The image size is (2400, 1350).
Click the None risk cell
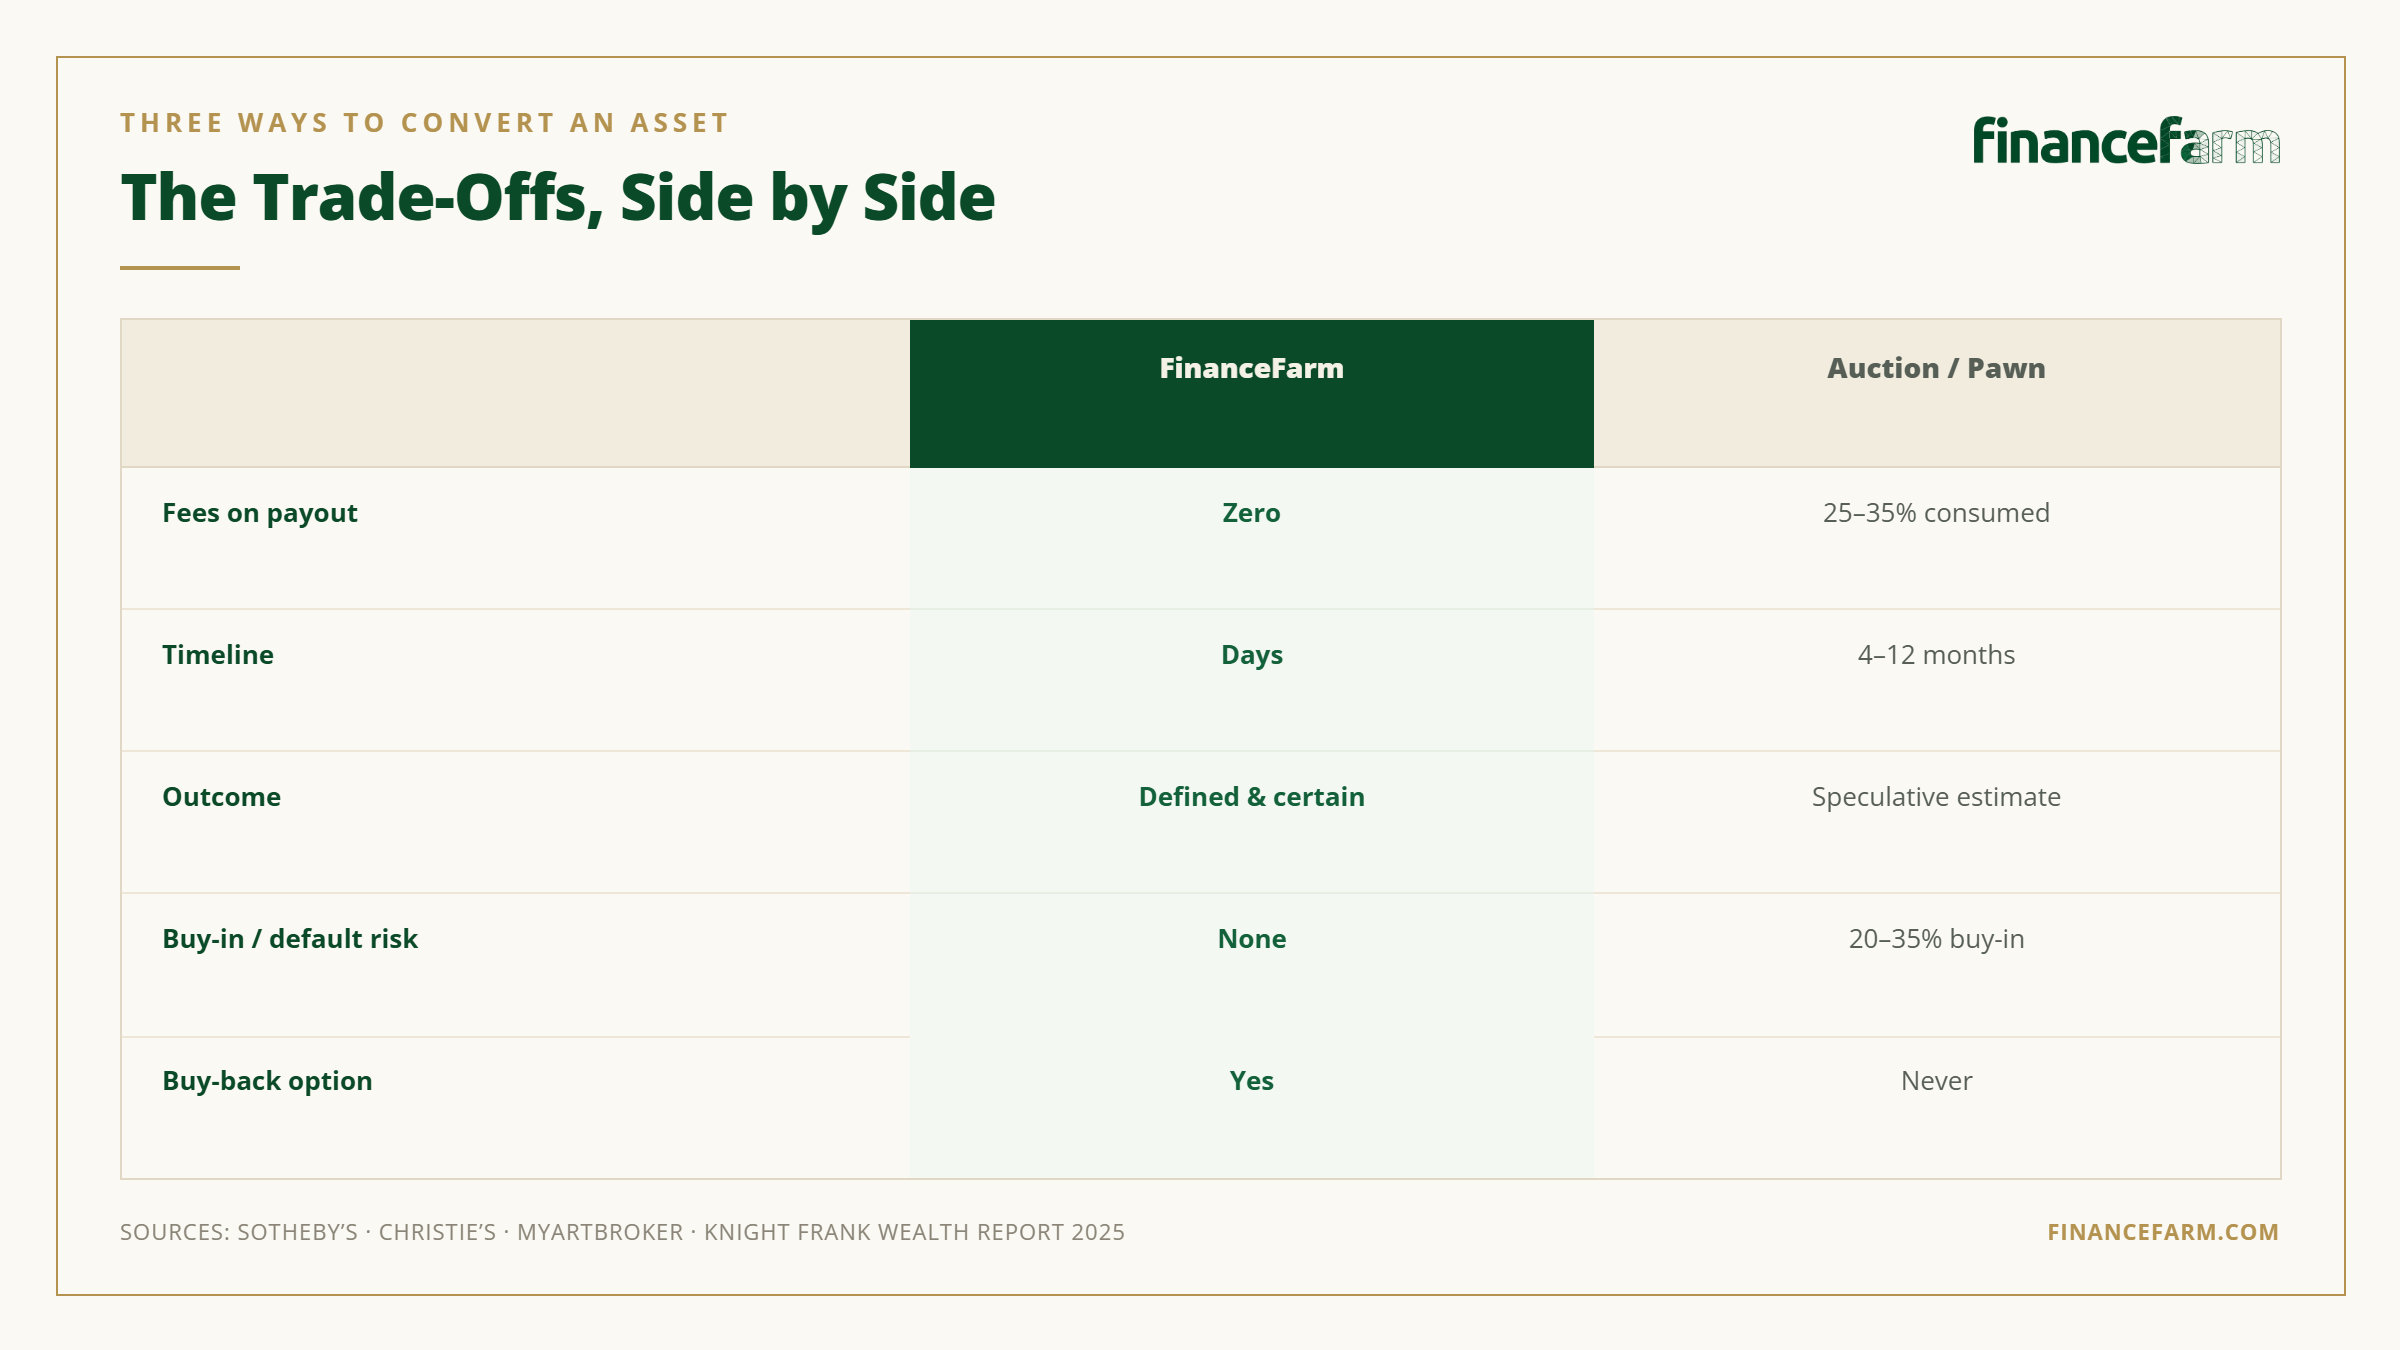[1252, 965]
